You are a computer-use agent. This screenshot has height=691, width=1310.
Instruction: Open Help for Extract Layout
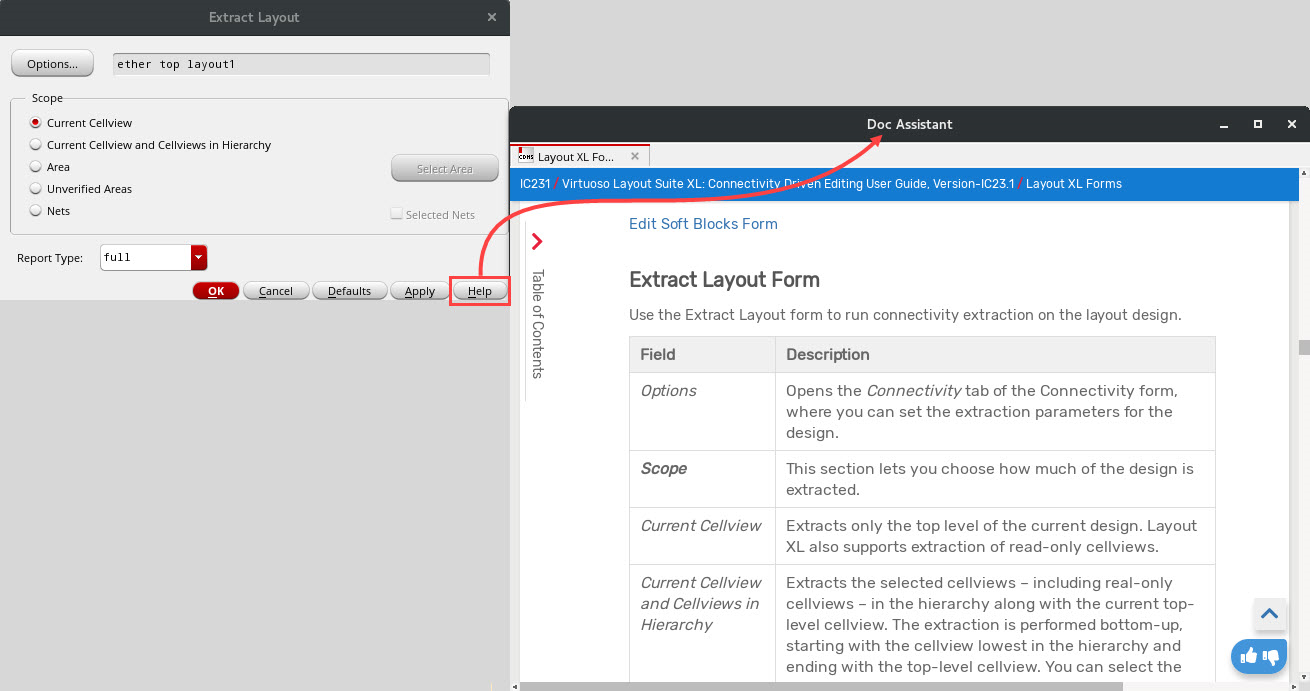tap(480, 291)
